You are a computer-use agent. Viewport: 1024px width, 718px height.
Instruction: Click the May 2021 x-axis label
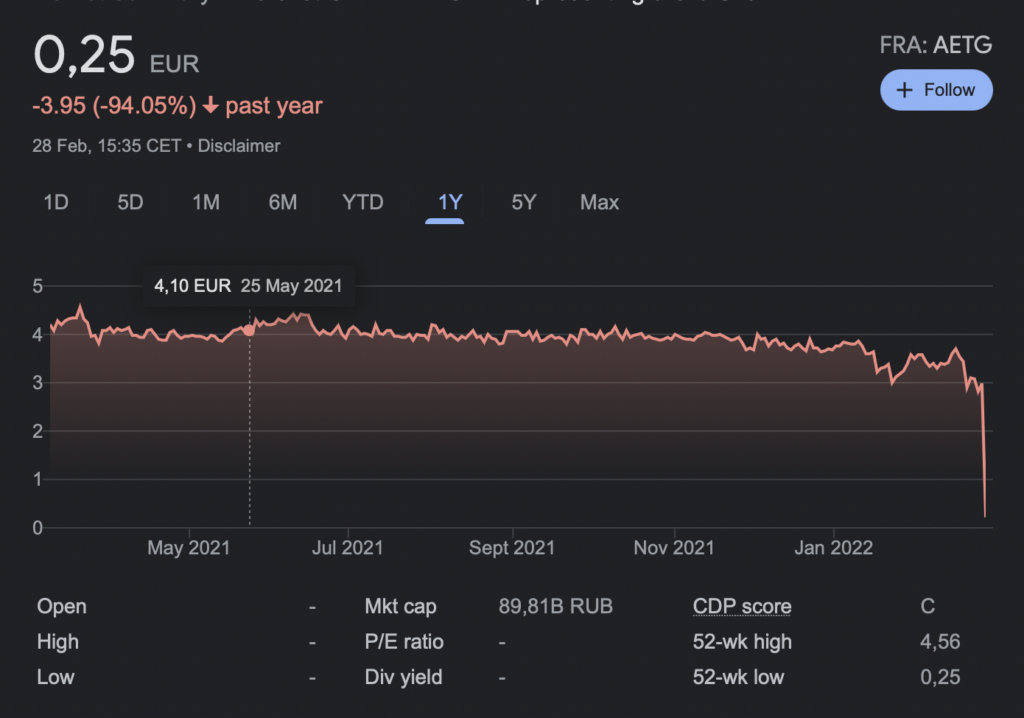click(x=188, y=548)
